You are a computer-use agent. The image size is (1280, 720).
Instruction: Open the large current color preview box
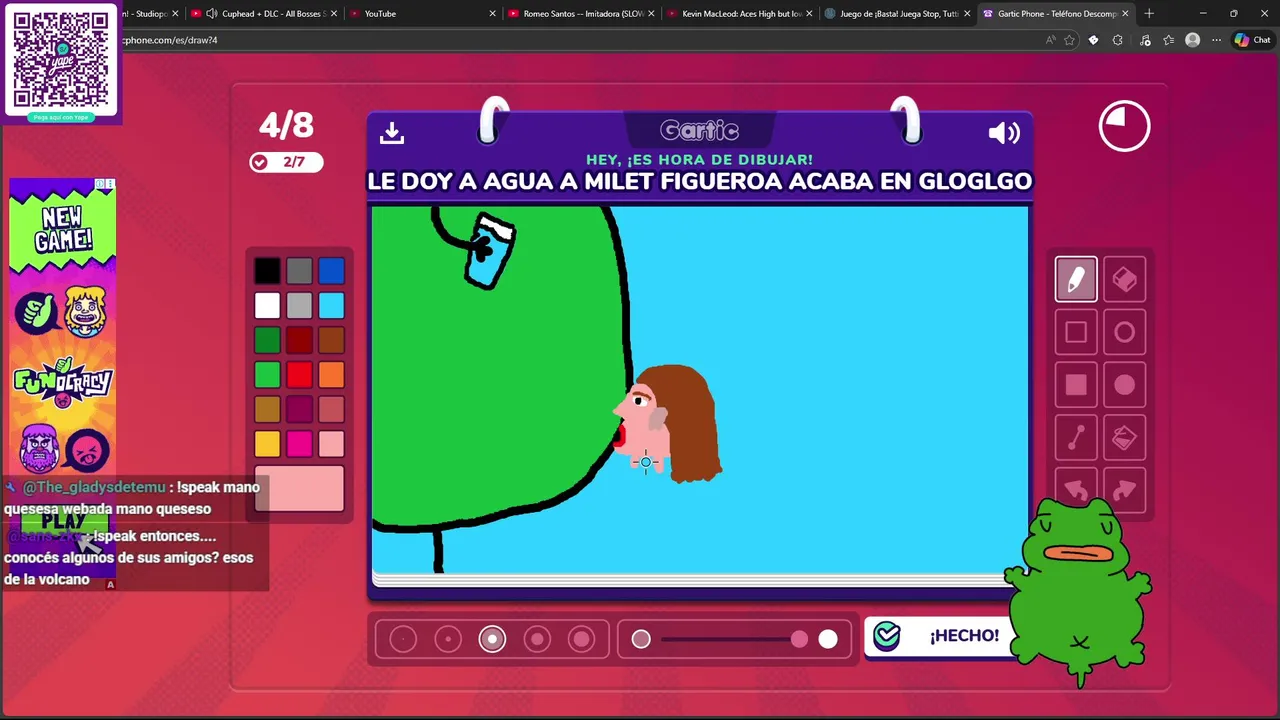[x=299, y=489]
